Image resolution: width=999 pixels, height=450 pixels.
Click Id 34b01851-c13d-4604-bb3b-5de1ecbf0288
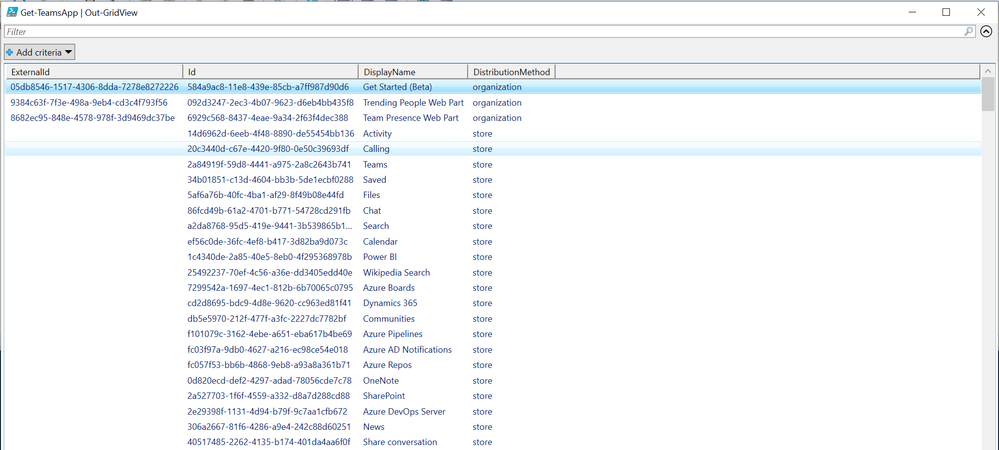270,180
